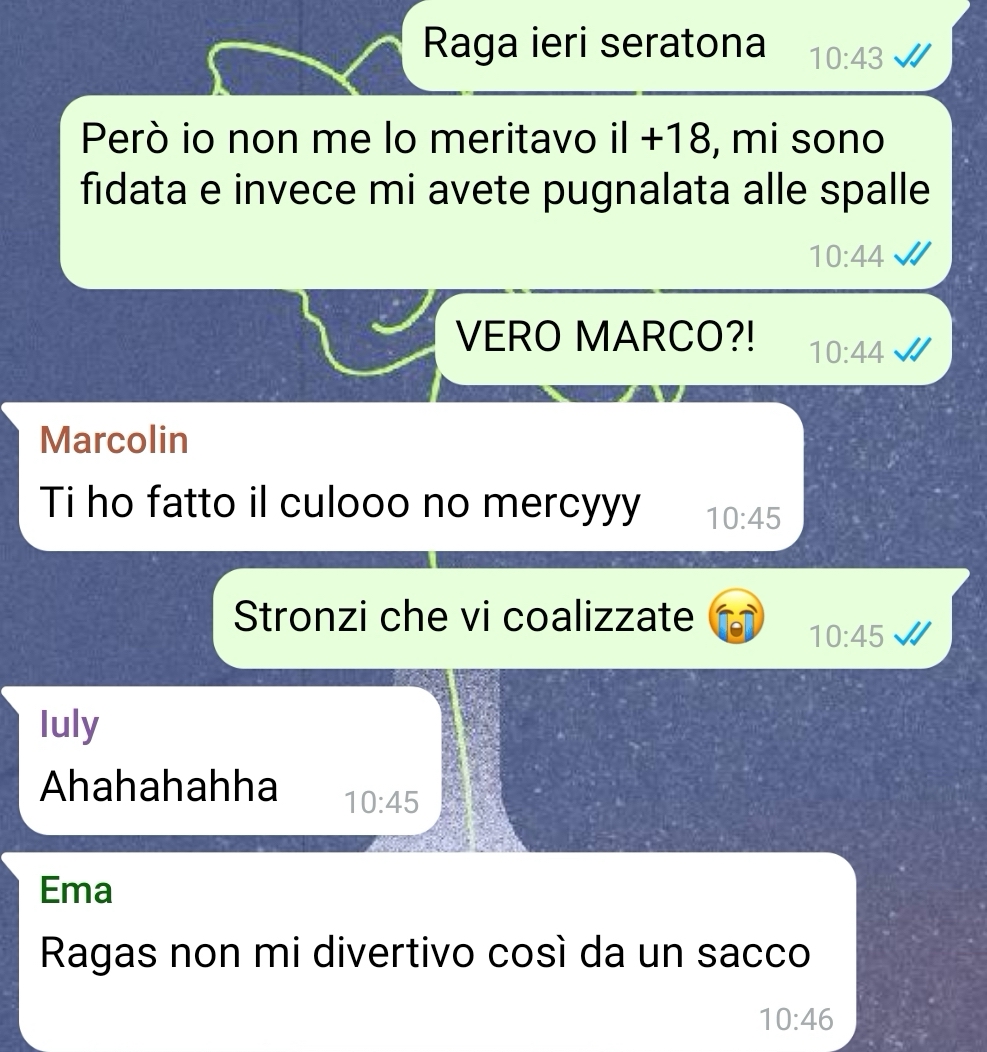
Task: Open Marcolin's contact name
Action: tap(114, 440)
